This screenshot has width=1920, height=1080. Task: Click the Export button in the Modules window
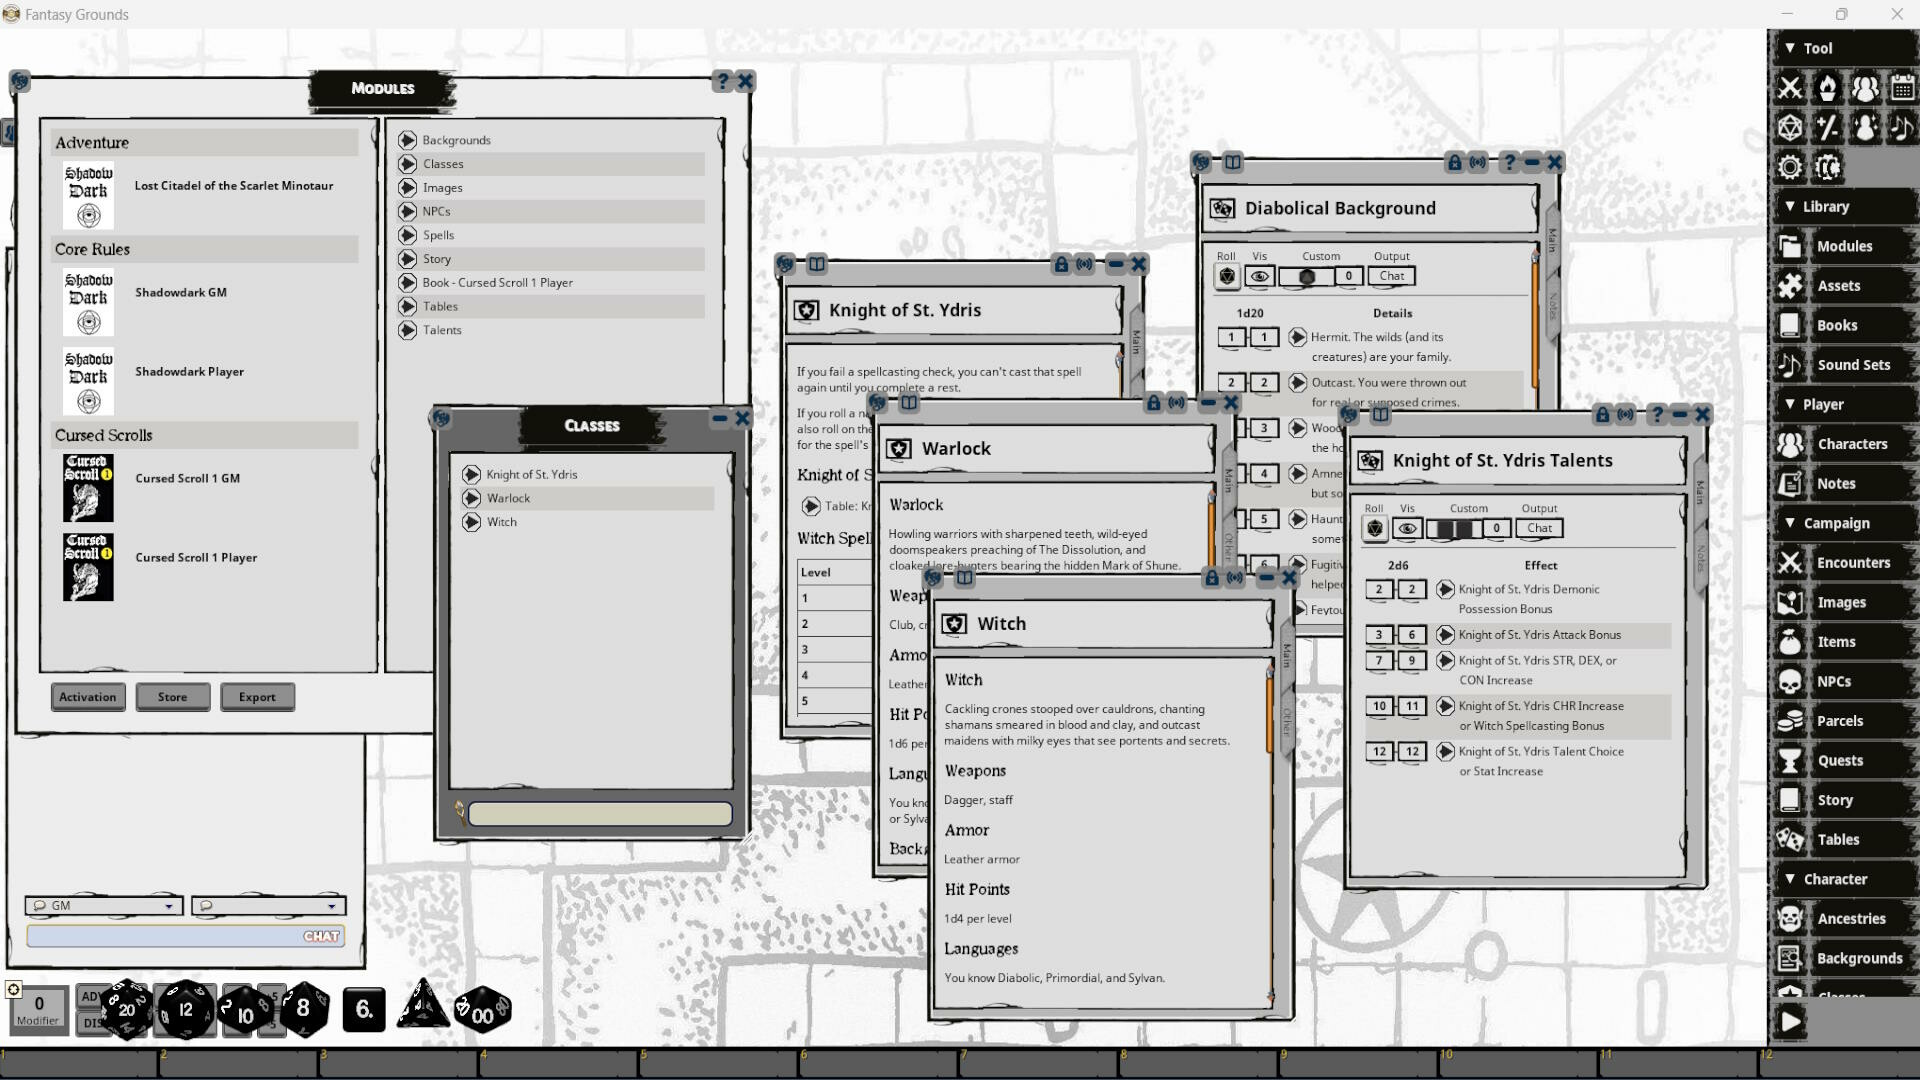(257, 697)
